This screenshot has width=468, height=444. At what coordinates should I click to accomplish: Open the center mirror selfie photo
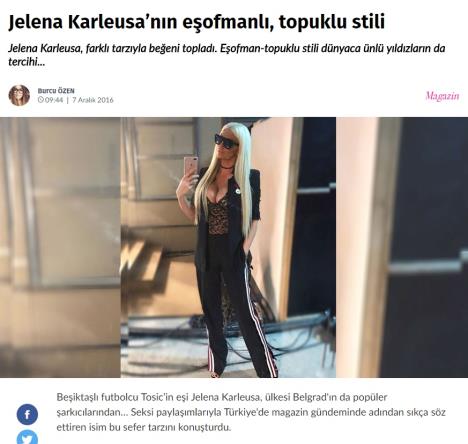coord(228,247)
